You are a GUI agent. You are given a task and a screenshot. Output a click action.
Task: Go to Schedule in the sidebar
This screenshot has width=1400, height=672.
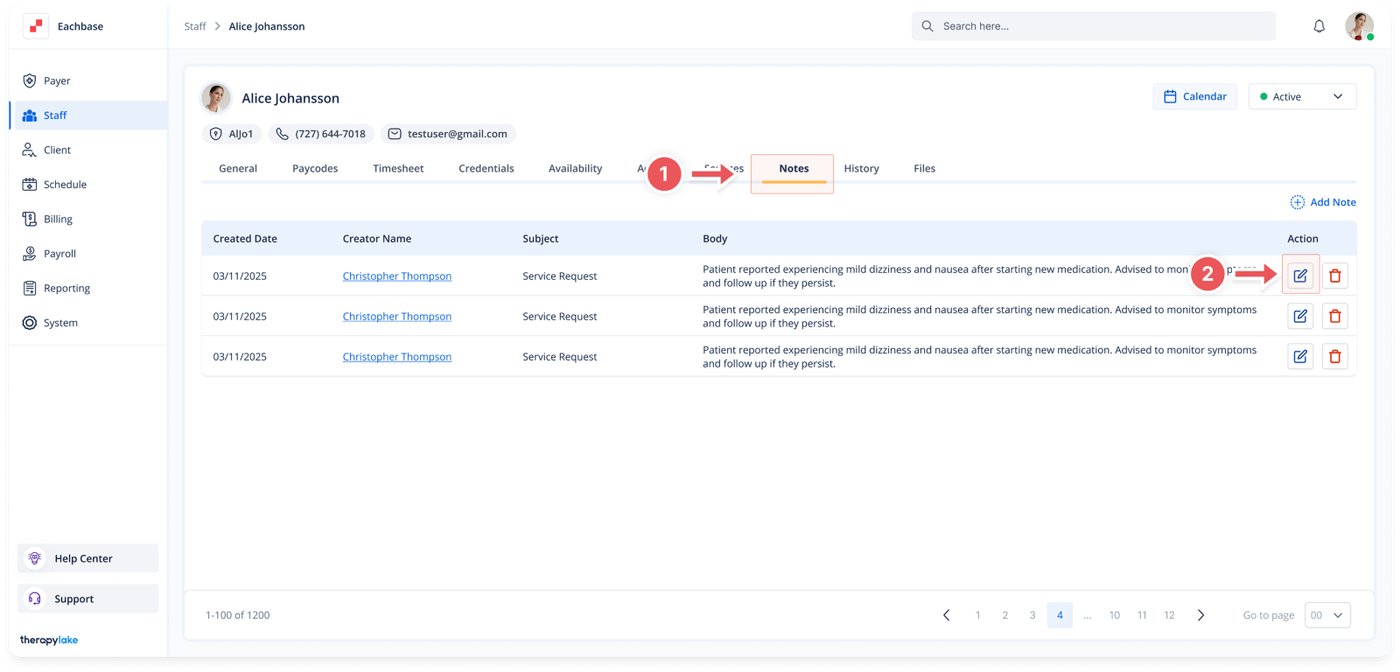click(x=65, y=185)
